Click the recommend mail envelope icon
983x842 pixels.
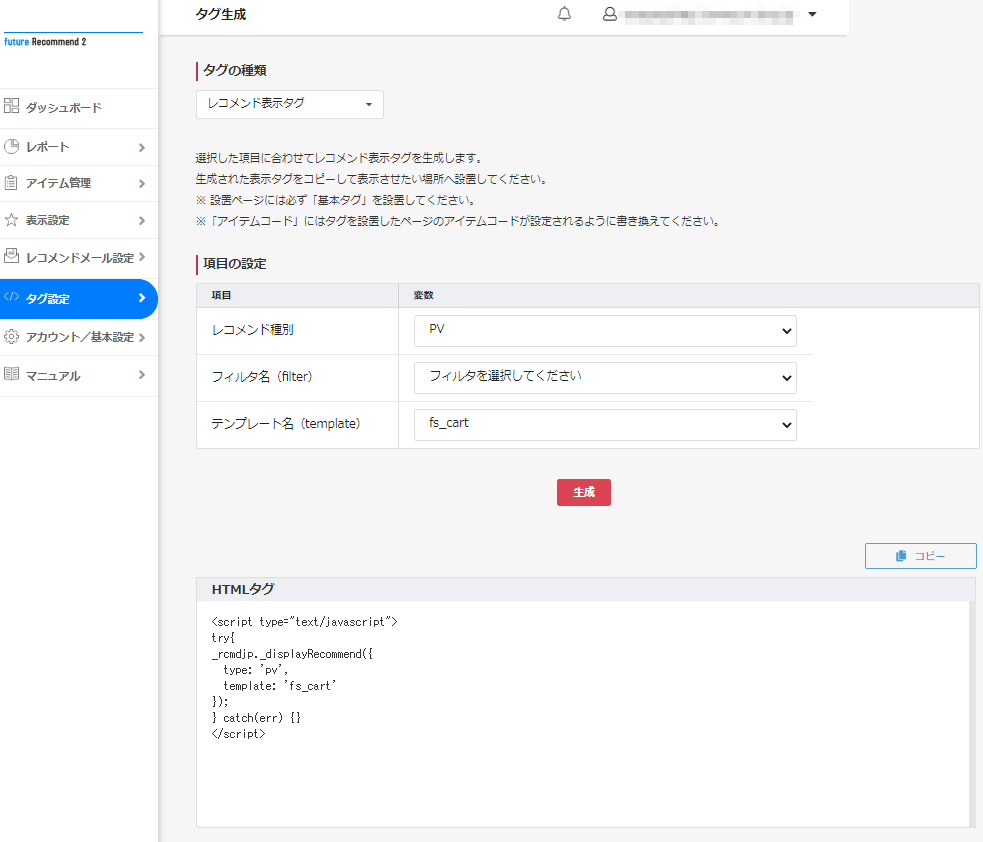click(11, 256)
